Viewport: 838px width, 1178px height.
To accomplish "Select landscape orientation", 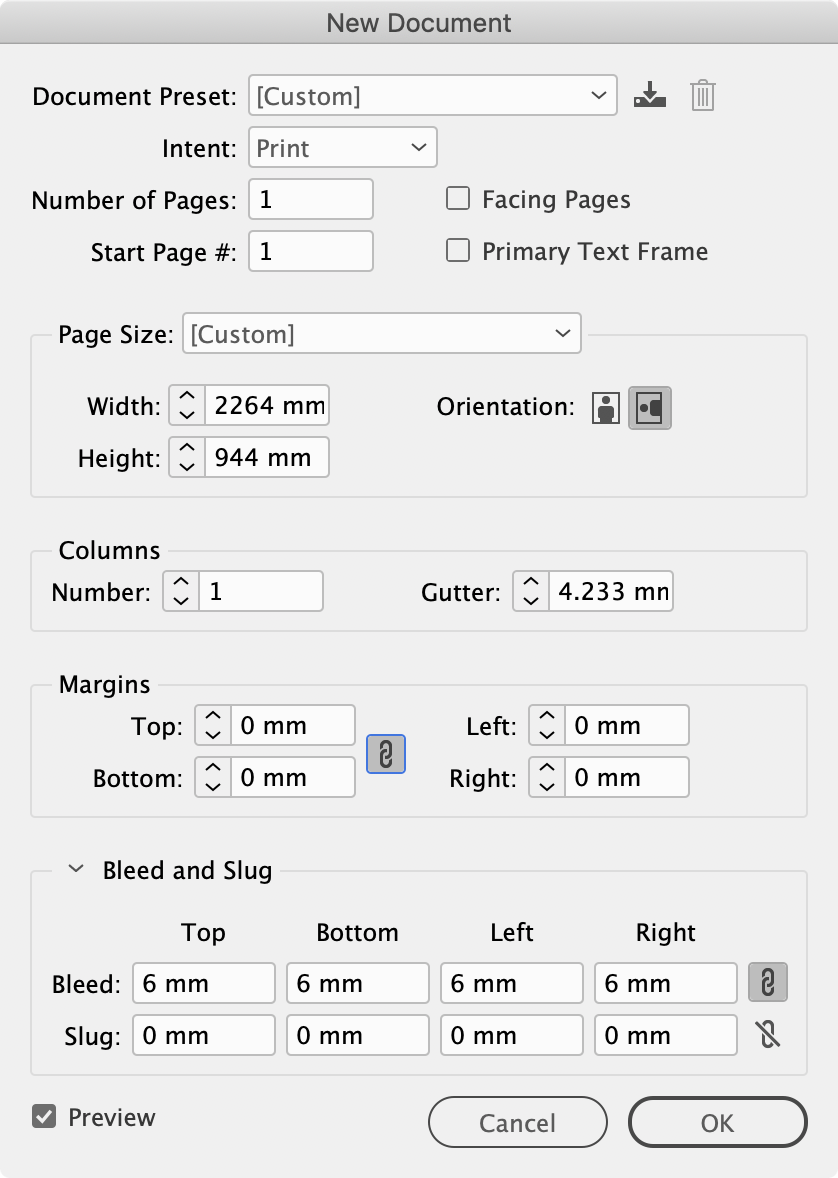I will [651, 407].
